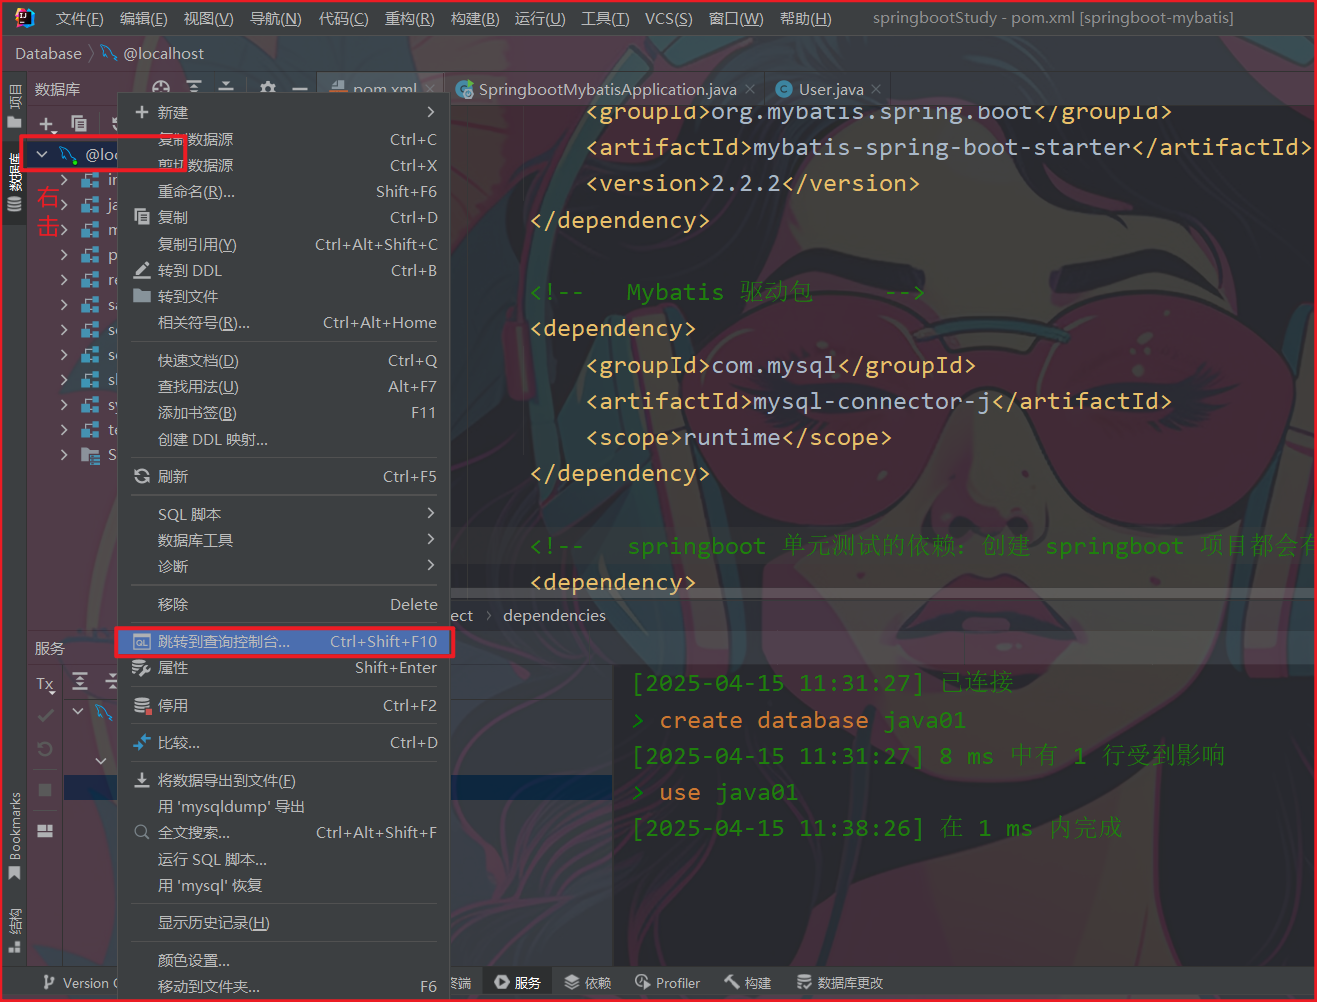
Task: Click the 'use java01' line in the console output
Action: [x=716, y=793]
